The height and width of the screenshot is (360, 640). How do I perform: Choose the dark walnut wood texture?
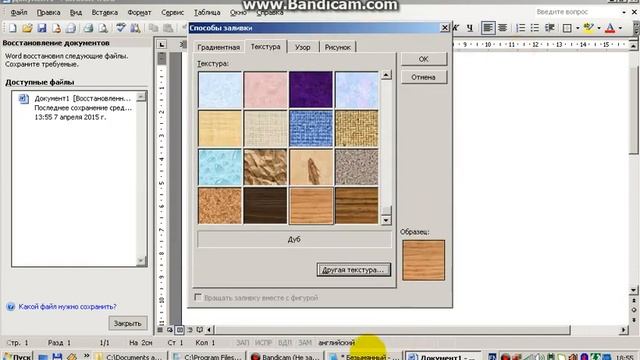point(265,206)
